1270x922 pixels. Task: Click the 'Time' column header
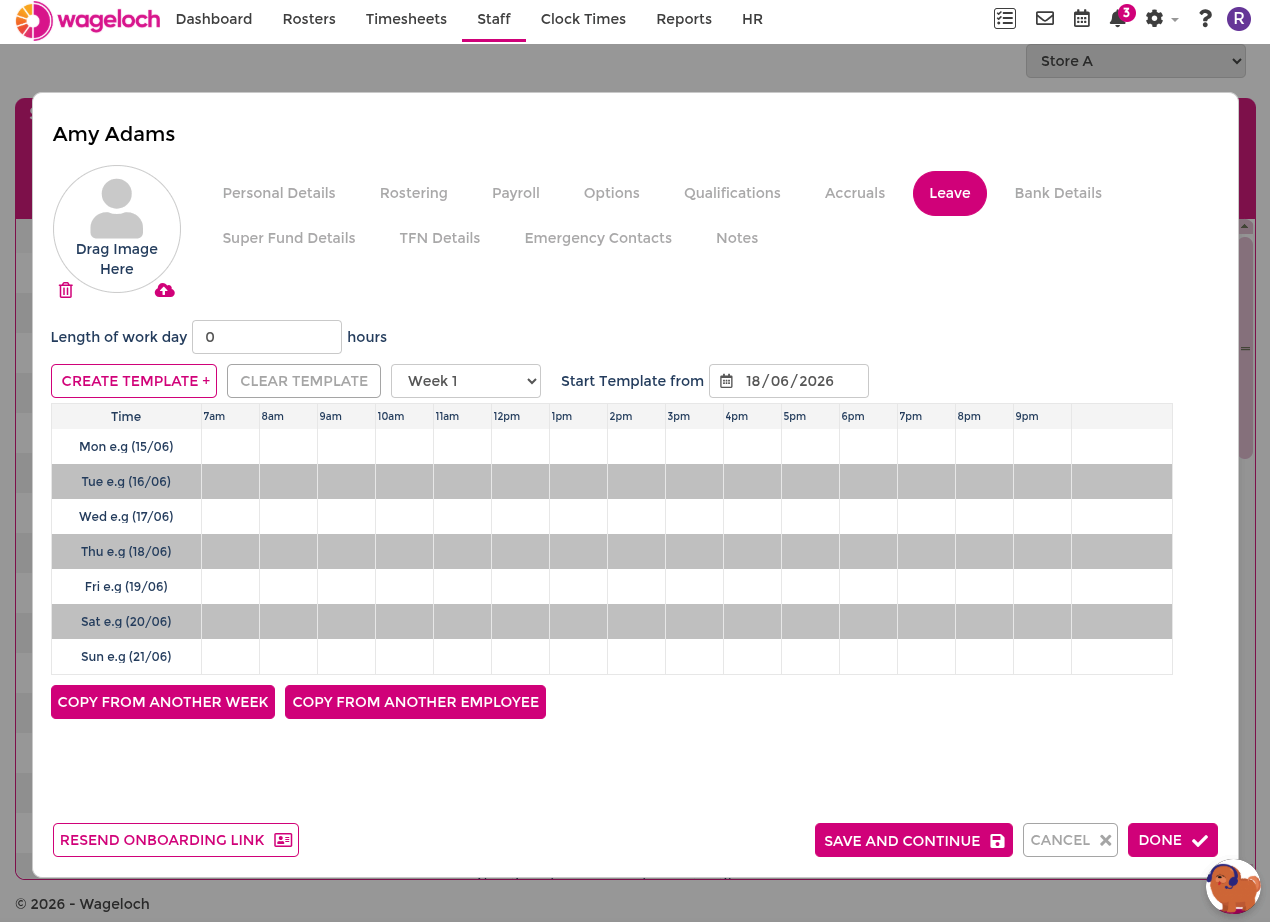tap(126, 416)
